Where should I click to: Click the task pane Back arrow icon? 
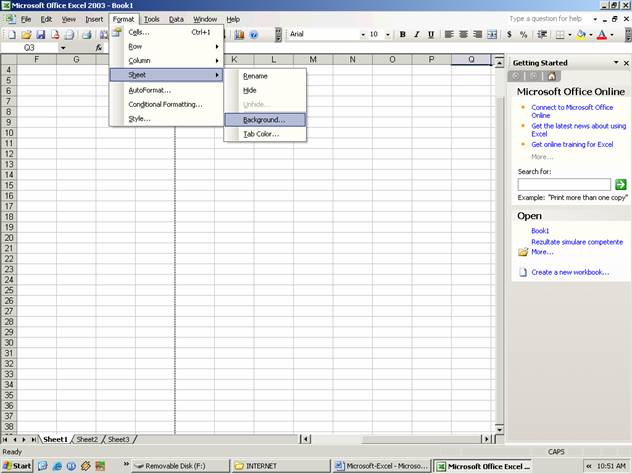tap(516, 76)
